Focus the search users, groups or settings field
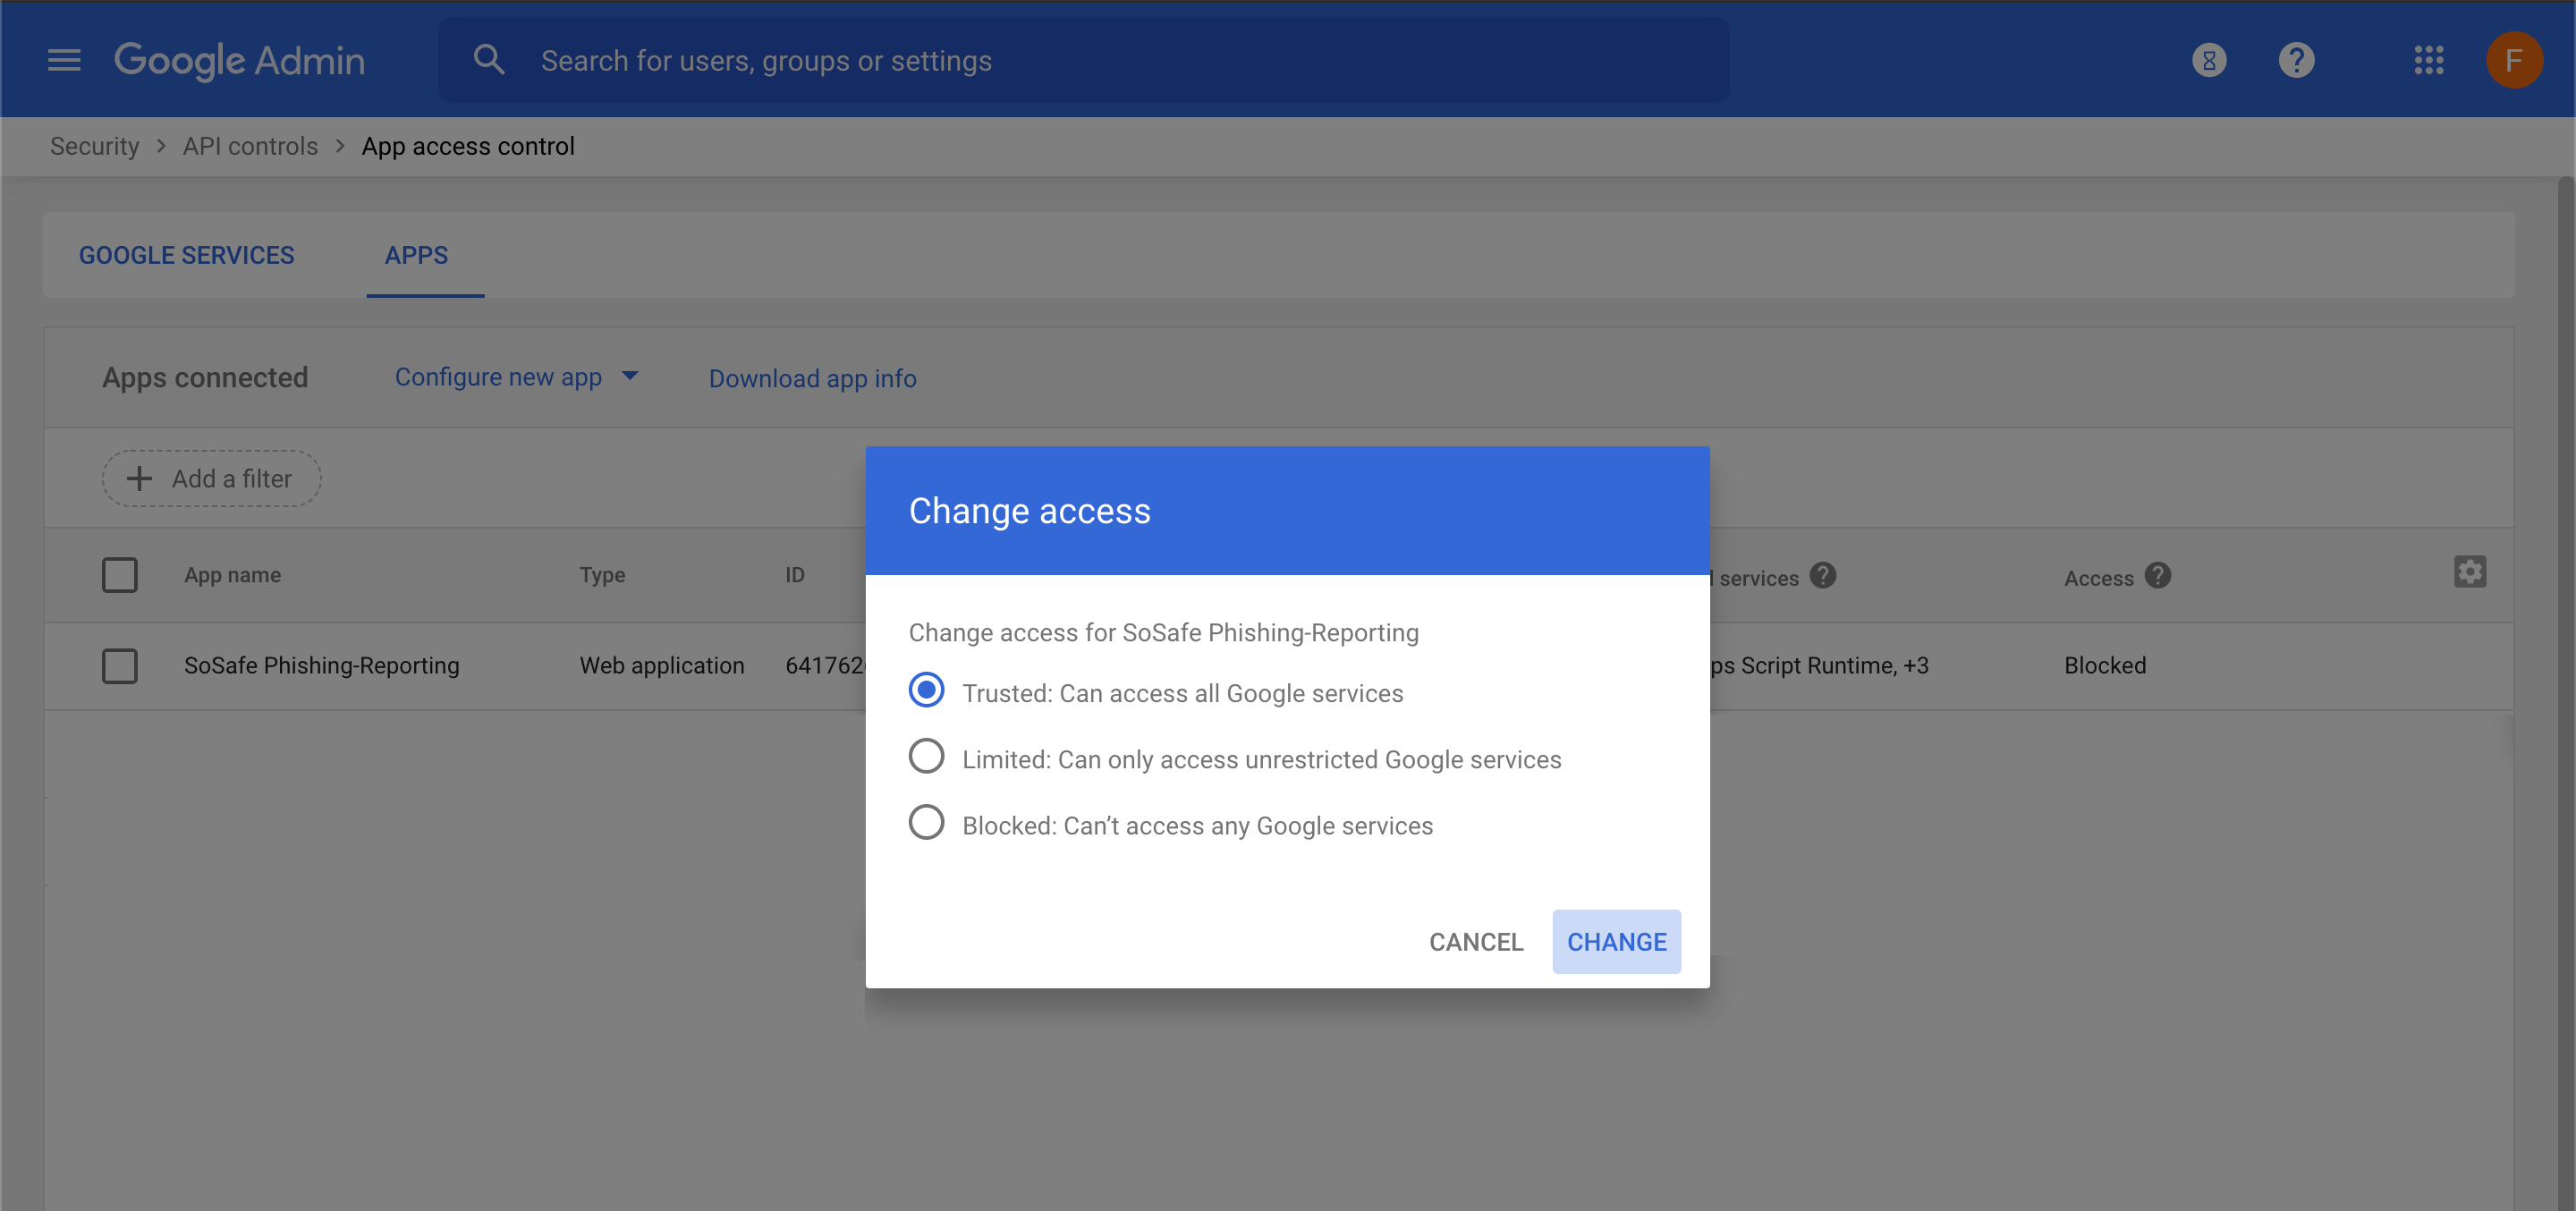2576x1211 pixels. (x=1084, y=61)
